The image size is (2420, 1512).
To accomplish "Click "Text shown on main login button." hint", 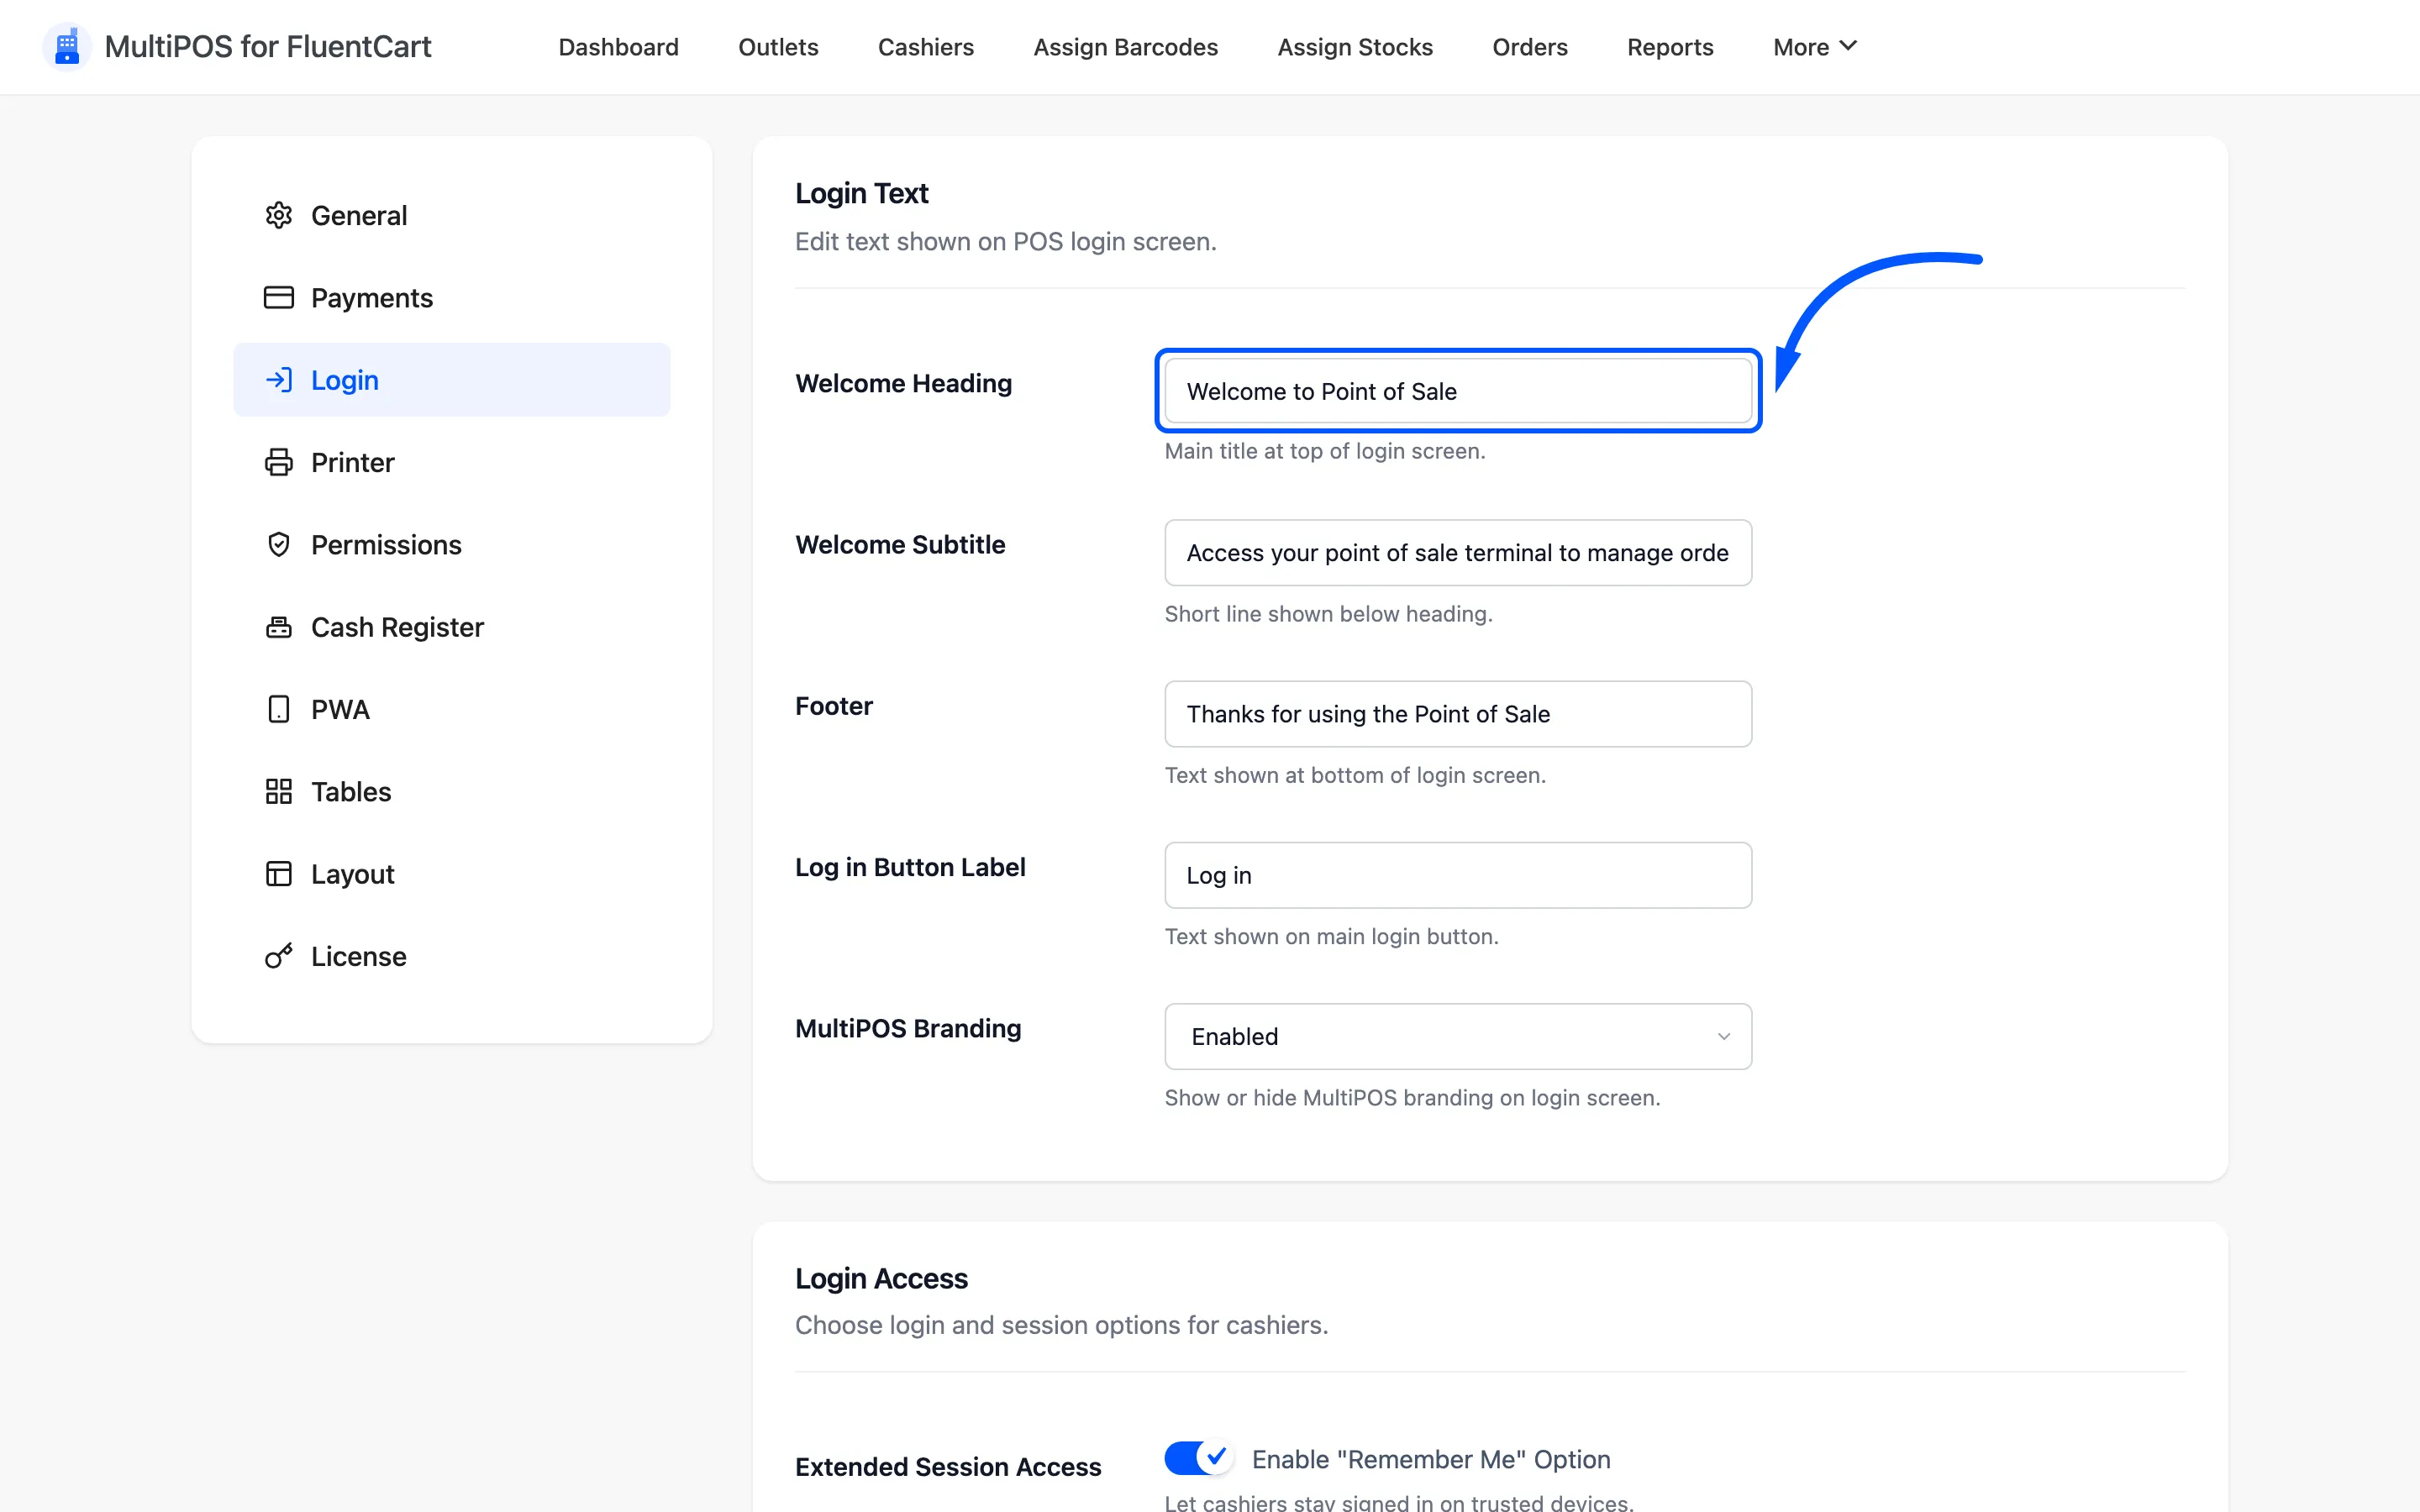I will pyautogui.click(x=1331, y=936).
